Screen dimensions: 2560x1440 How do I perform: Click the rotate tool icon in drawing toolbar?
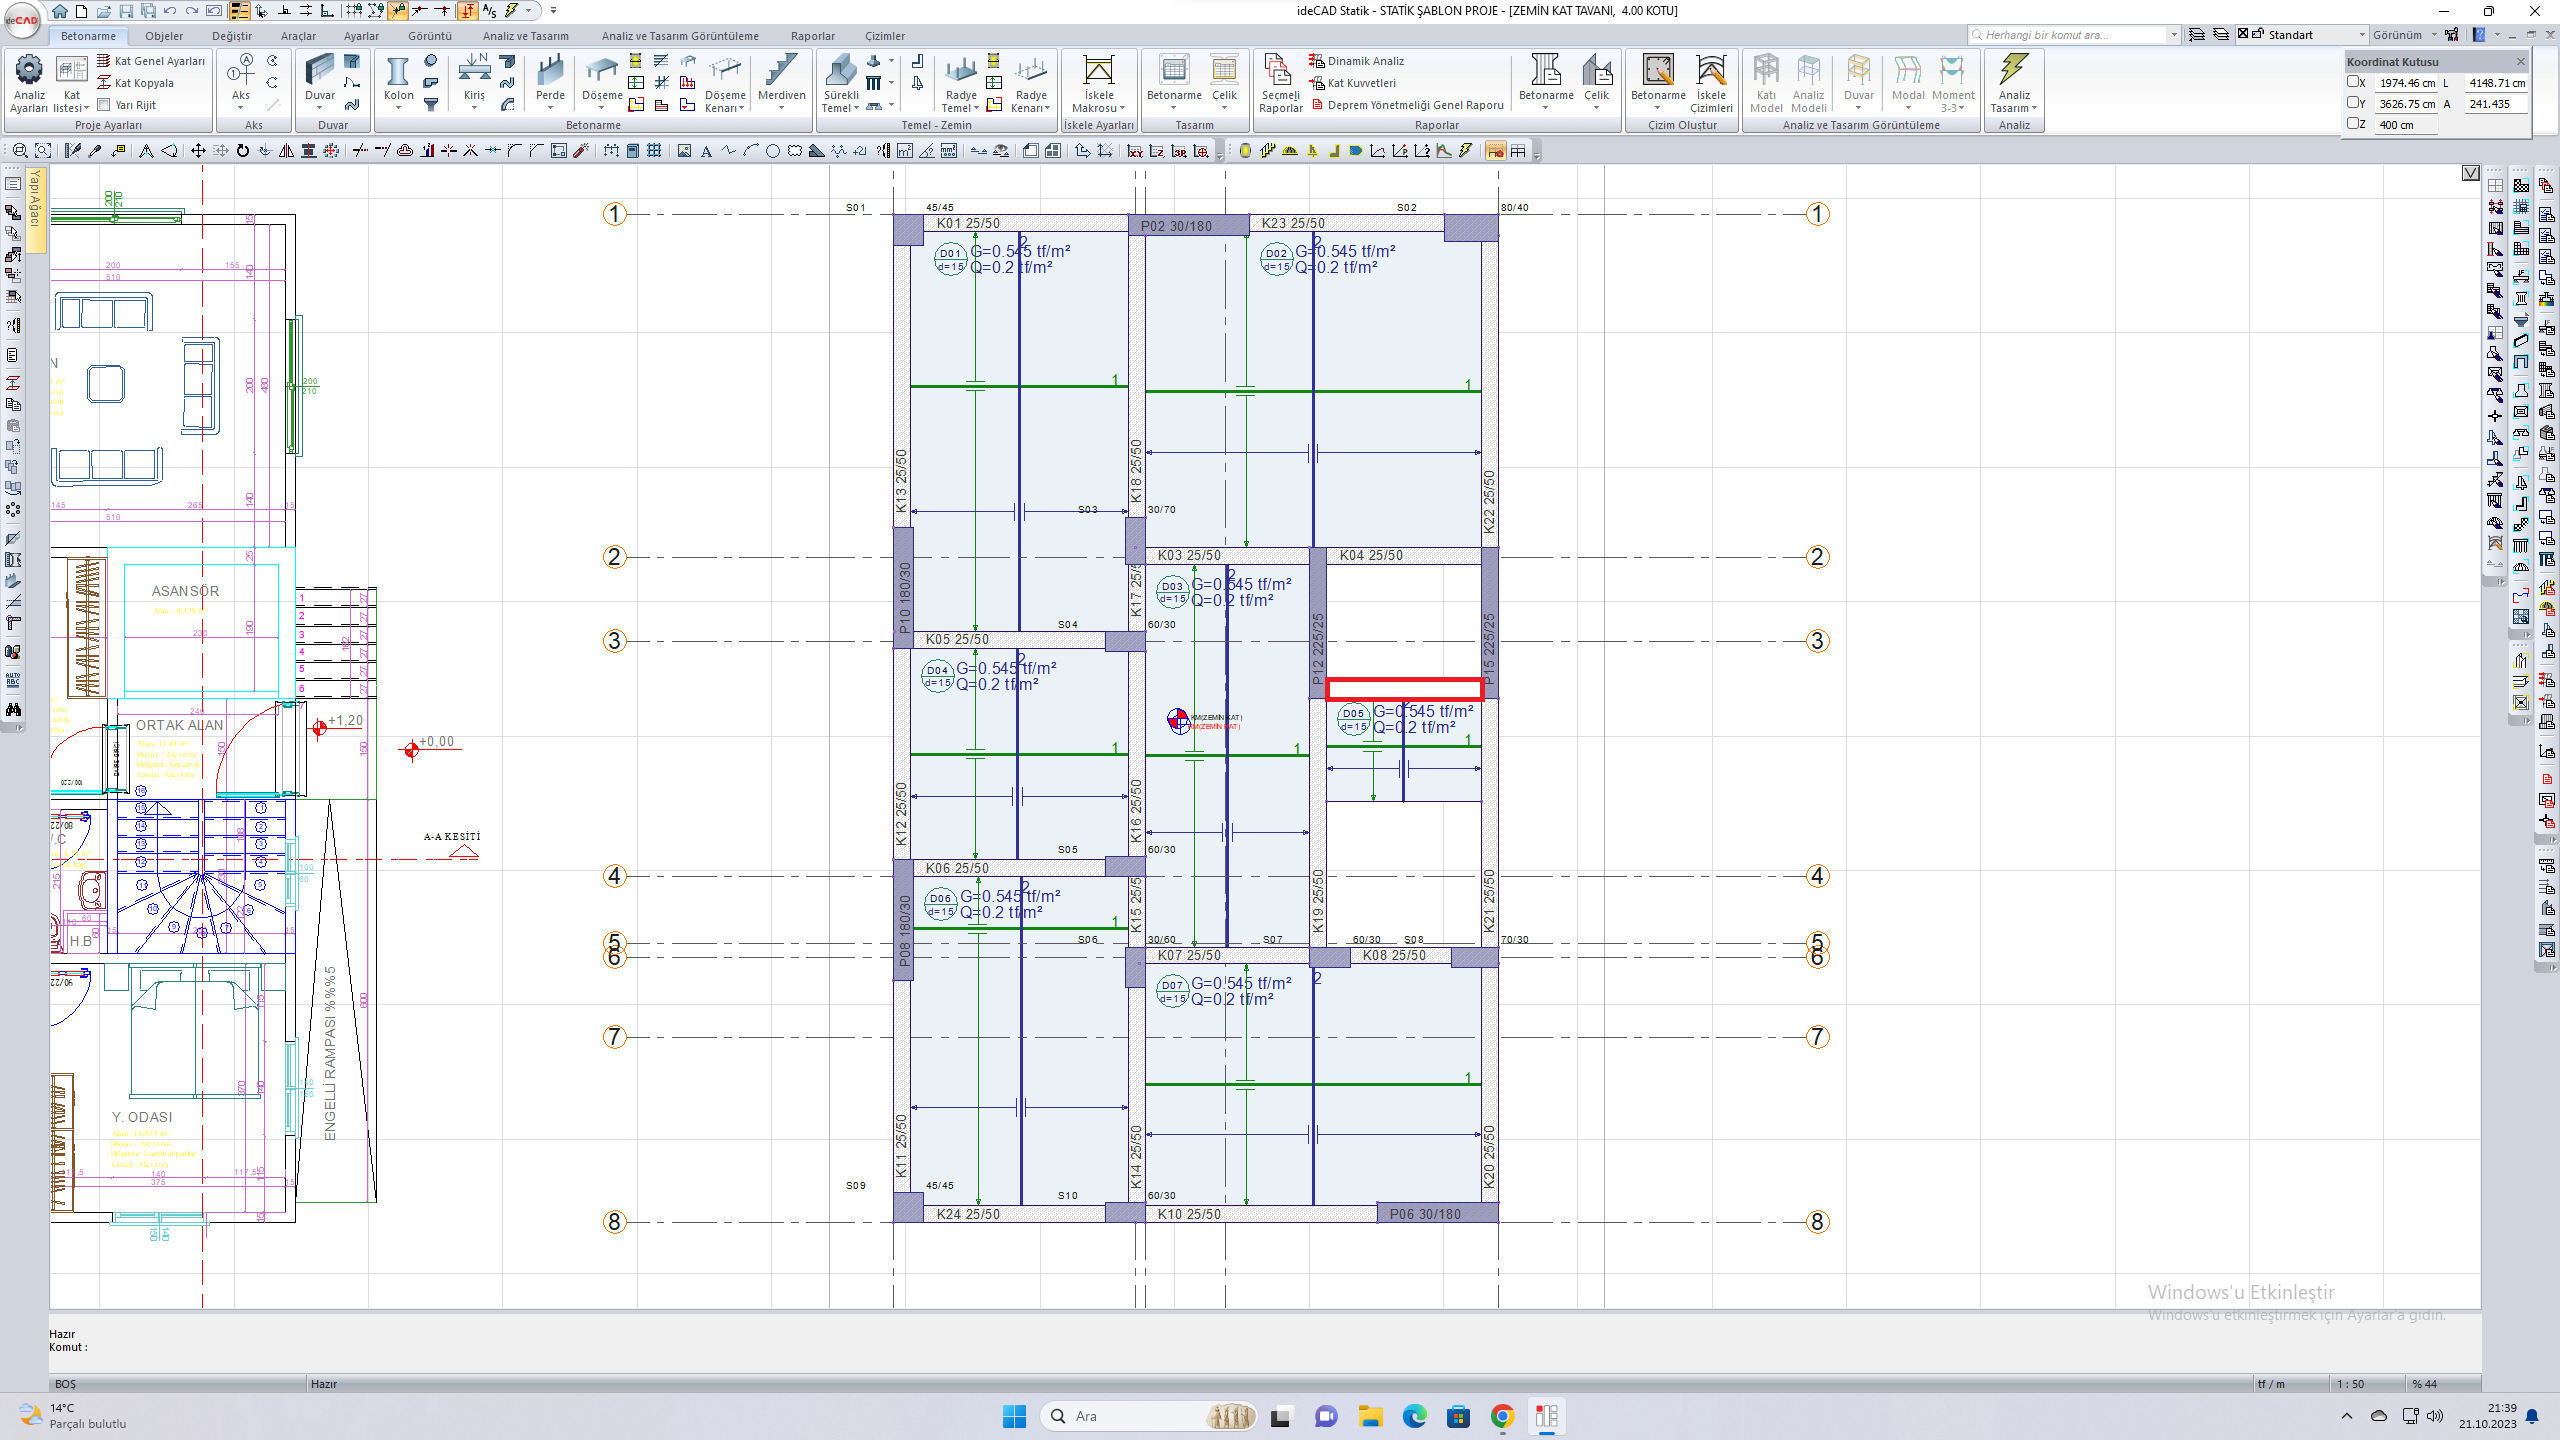pos(242,151)
